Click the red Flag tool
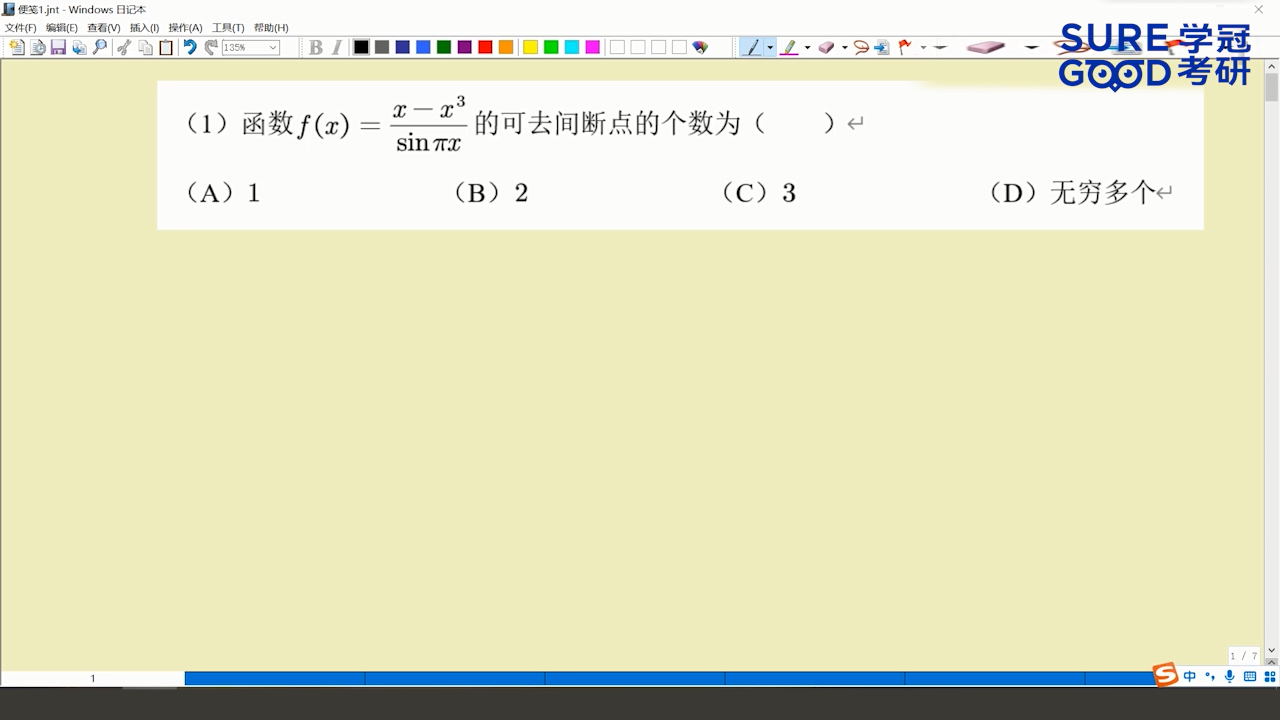Viewport: 1280px width, 720px height. [x=905, y=47]
